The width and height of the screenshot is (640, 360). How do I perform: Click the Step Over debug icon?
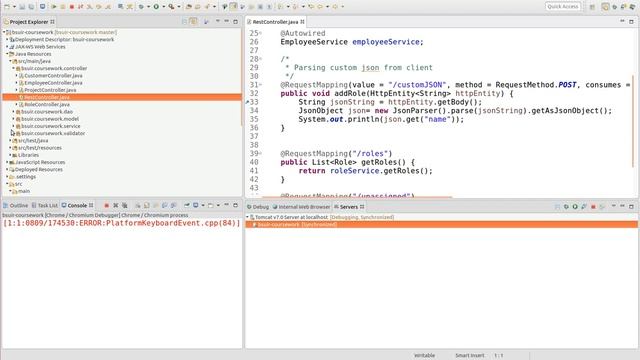click(x=98, y=7)
